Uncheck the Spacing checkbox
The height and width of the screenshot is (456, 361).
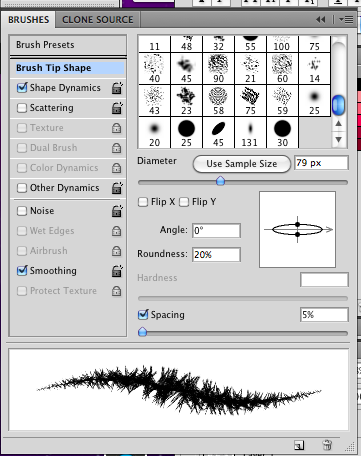tap(143, 314)
